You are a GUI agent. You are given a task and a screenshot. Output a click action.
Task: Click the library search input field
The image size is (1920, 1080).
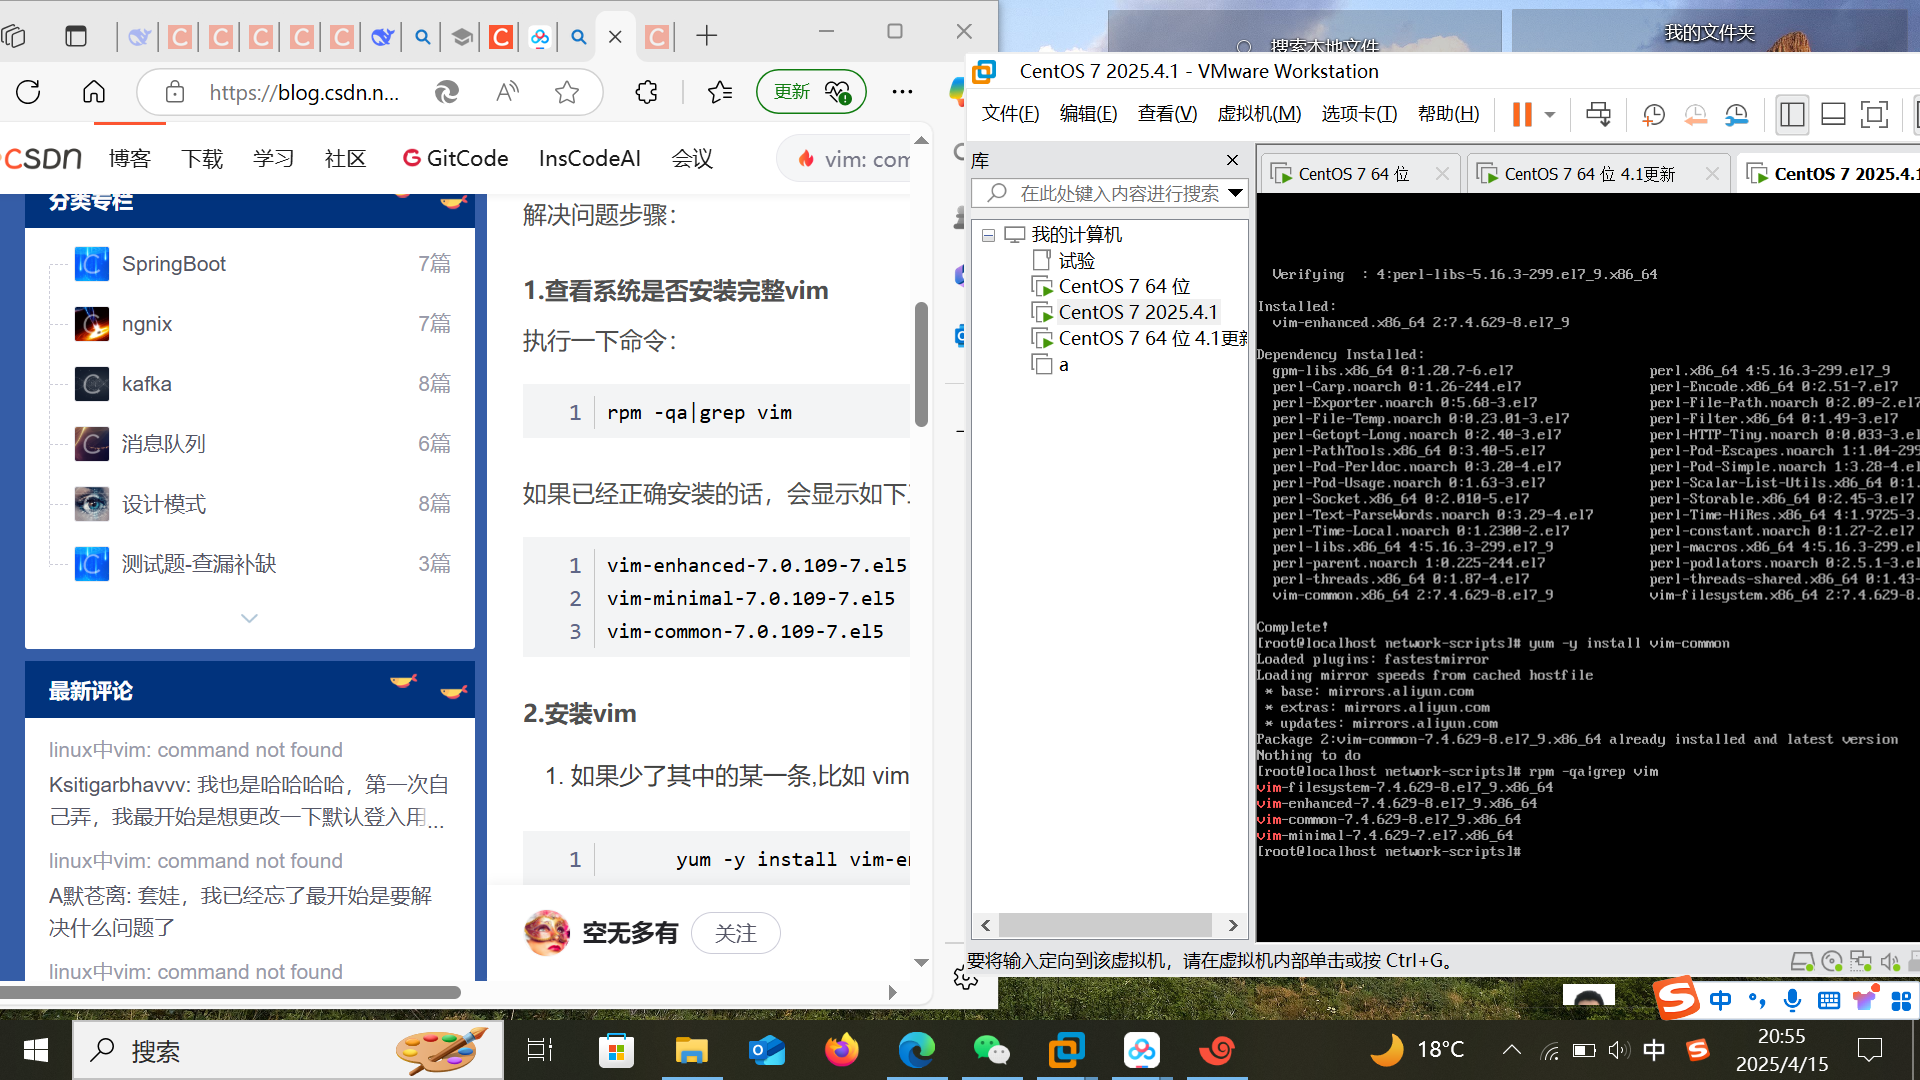click(x=1118, y=193)
